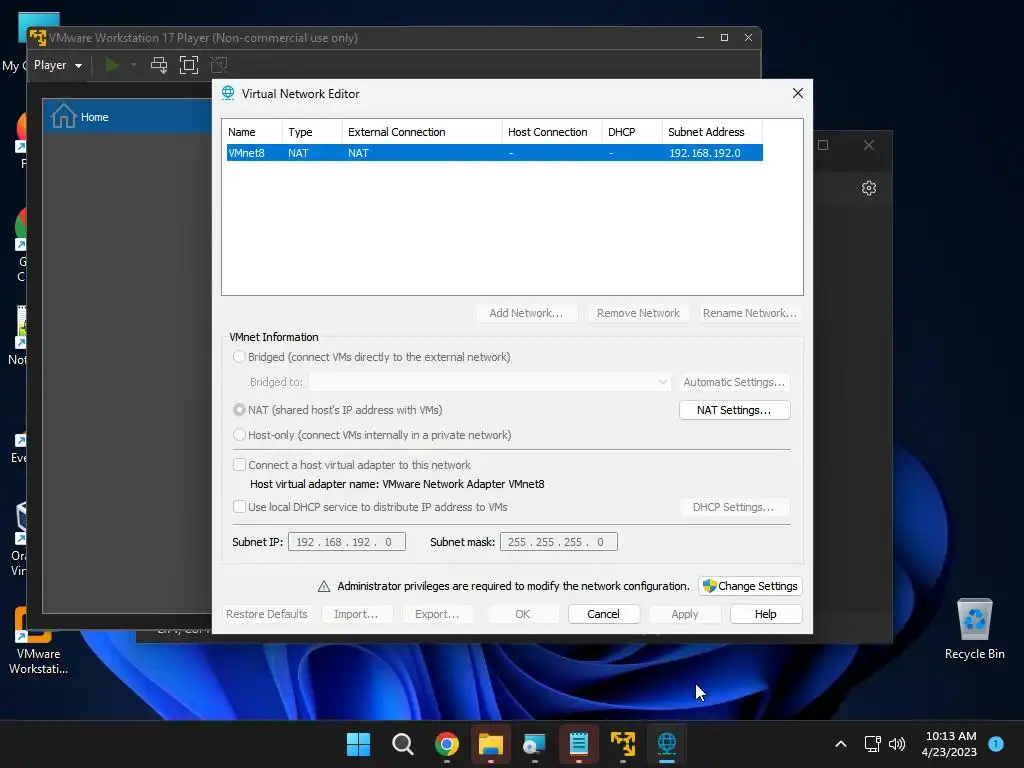
Task: Select Home in VMware library sidebar
Action: (127, 117)
